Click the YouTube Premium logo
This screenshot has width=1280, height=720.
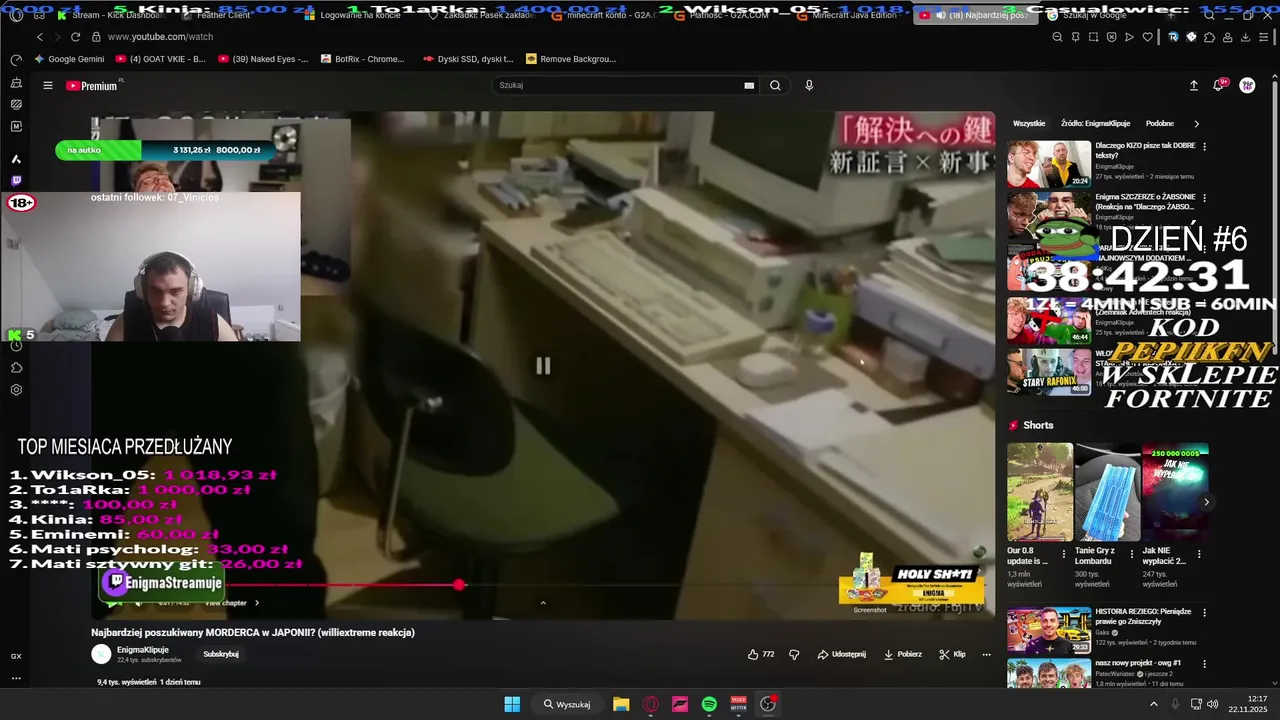[93, 86]
